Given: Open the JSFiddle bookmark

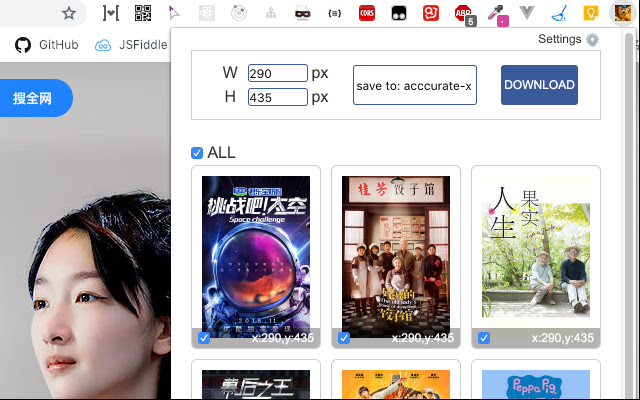Looking at the screenshot, I should tap(131, 44).
